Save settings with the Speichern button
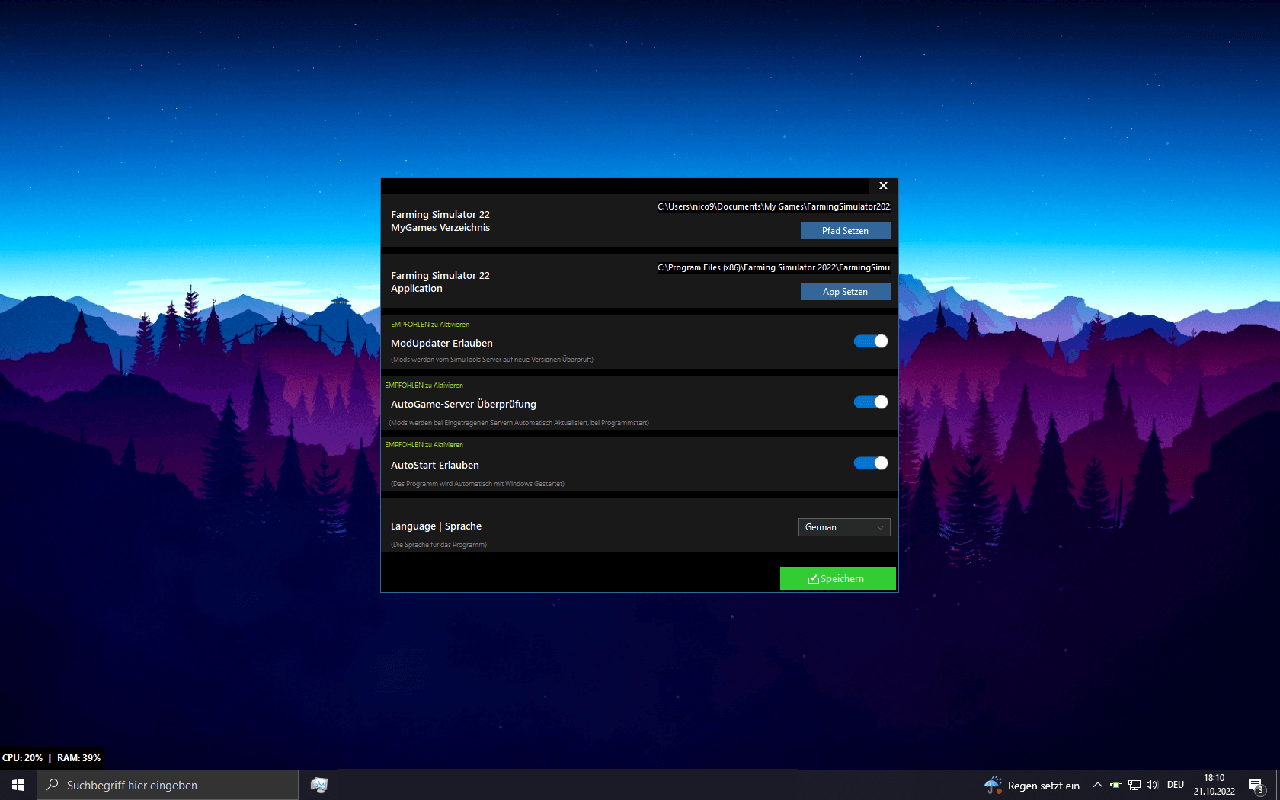The width and height of the screenshot is (1280, 800). click(x=838, y=579)
